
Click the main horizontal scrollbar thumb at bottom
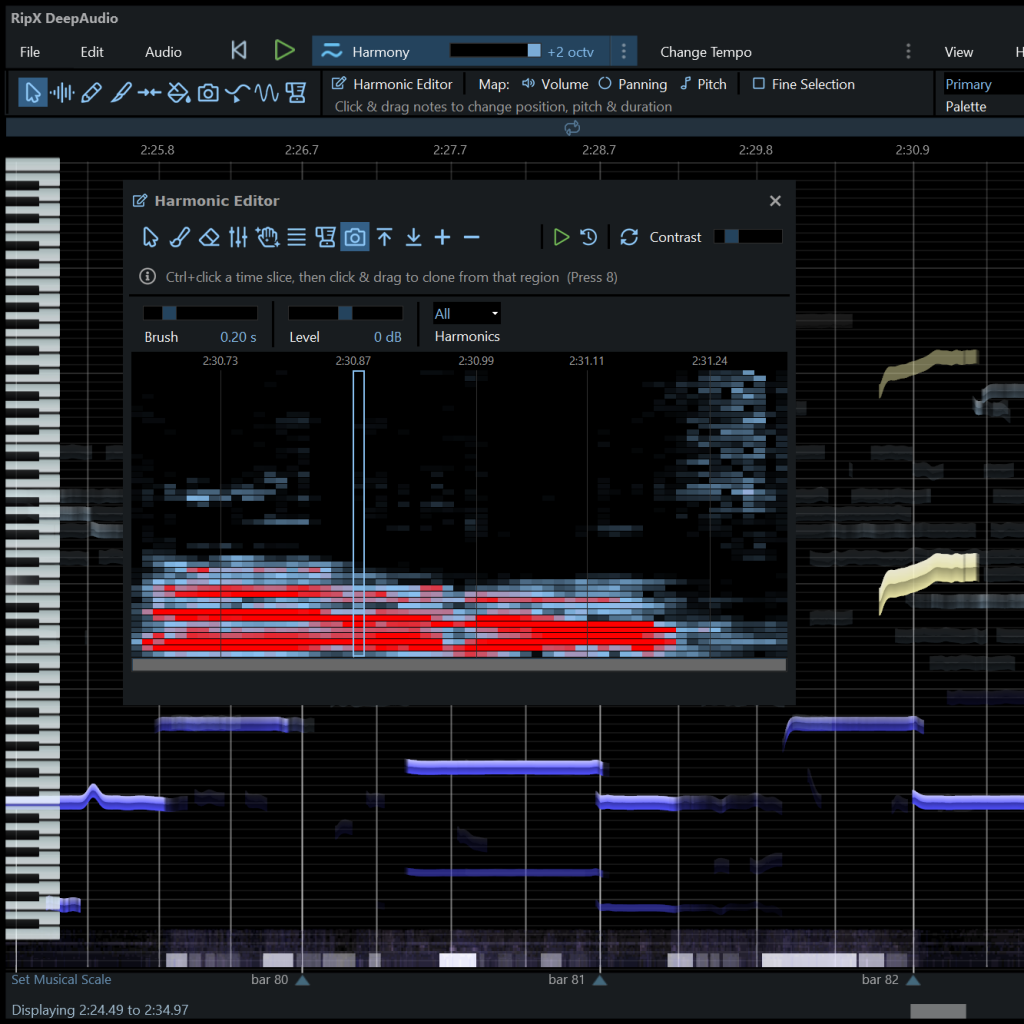click(938, 1010)
